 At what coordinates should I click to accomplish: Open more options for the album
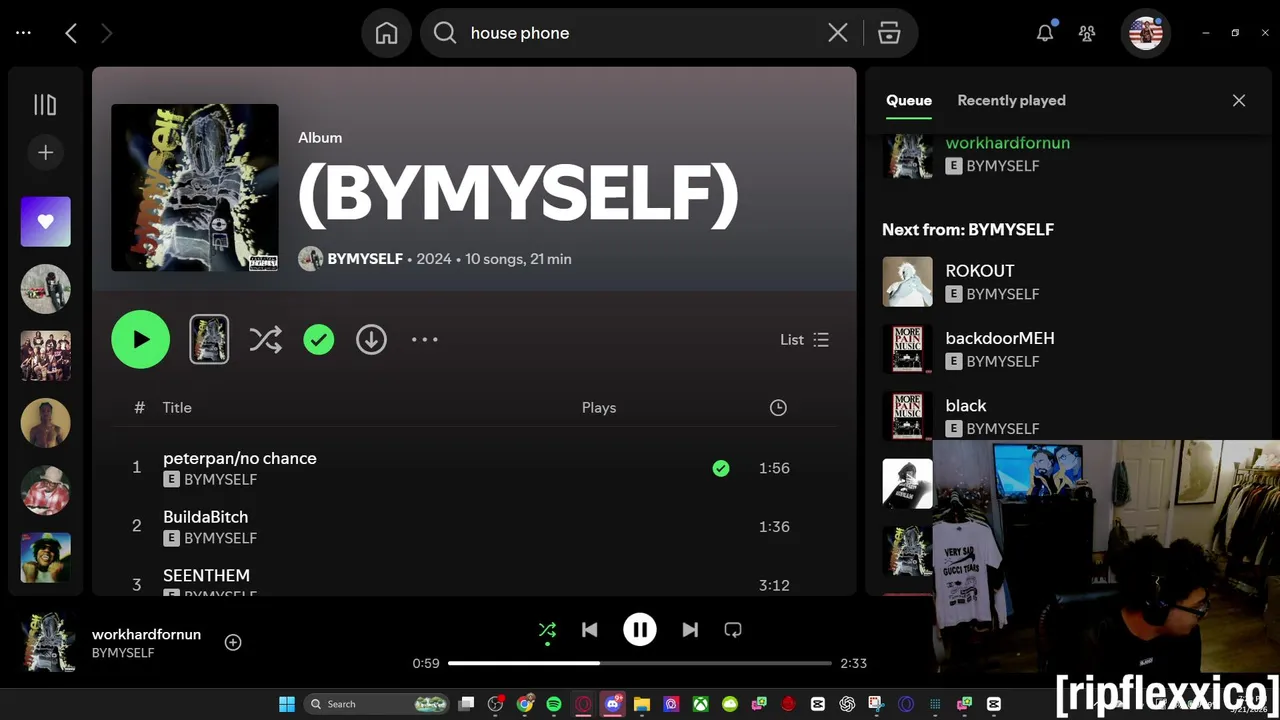pos(425,340)
